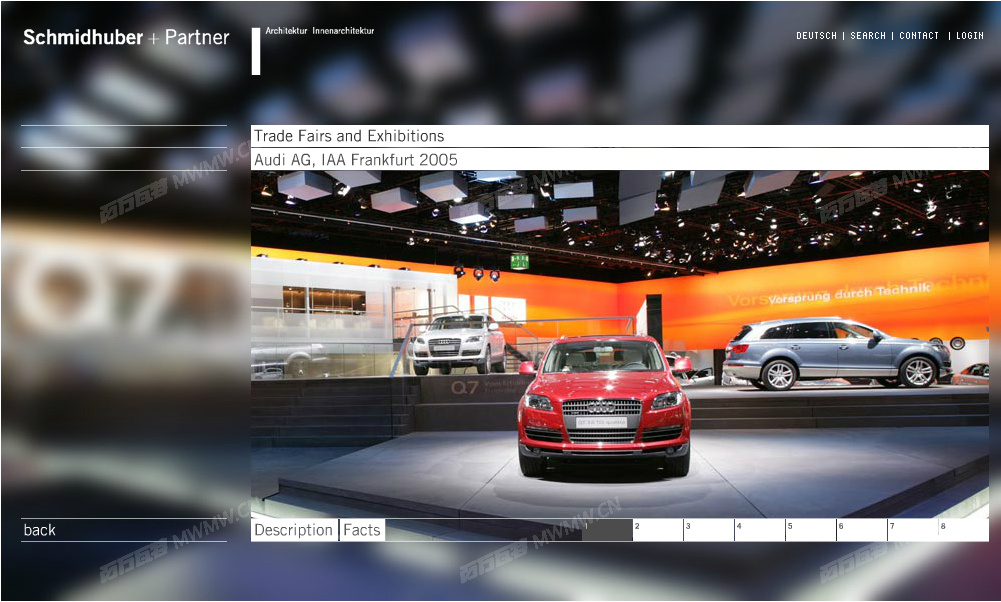Viewport: 1001px width, 602px height.
Task: Select image number 5
Action: [811, 530]
